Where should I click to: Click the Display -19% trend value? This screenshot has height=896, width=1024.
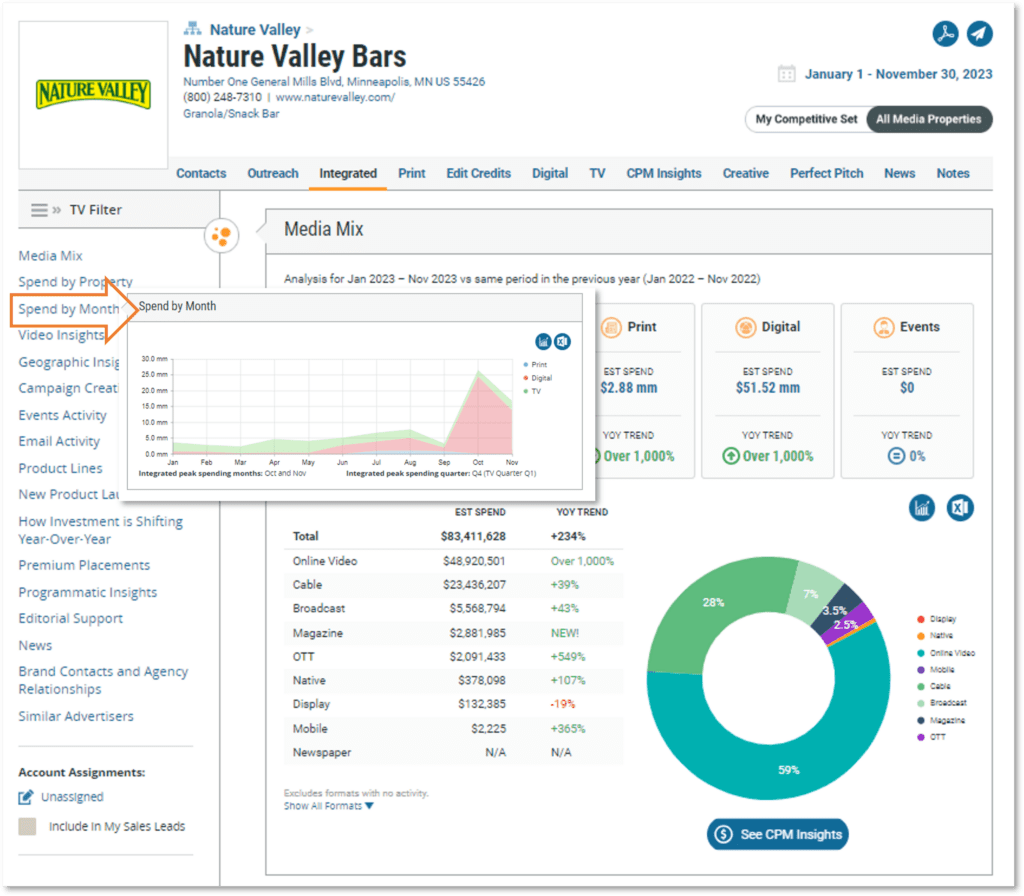[562, 704]
